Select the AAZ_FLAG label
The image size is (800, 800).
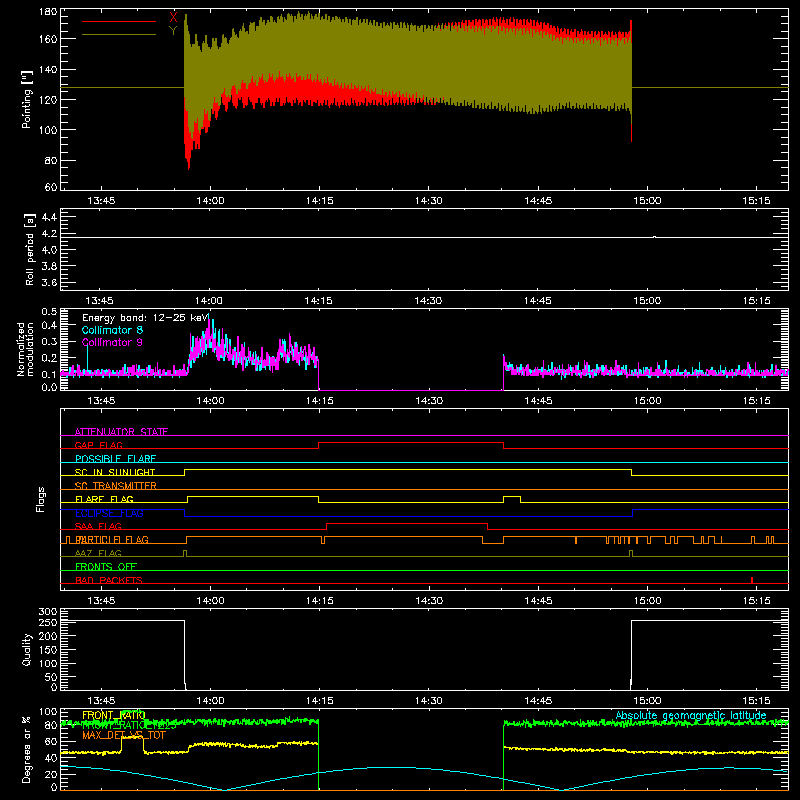(x=98, y=553)
